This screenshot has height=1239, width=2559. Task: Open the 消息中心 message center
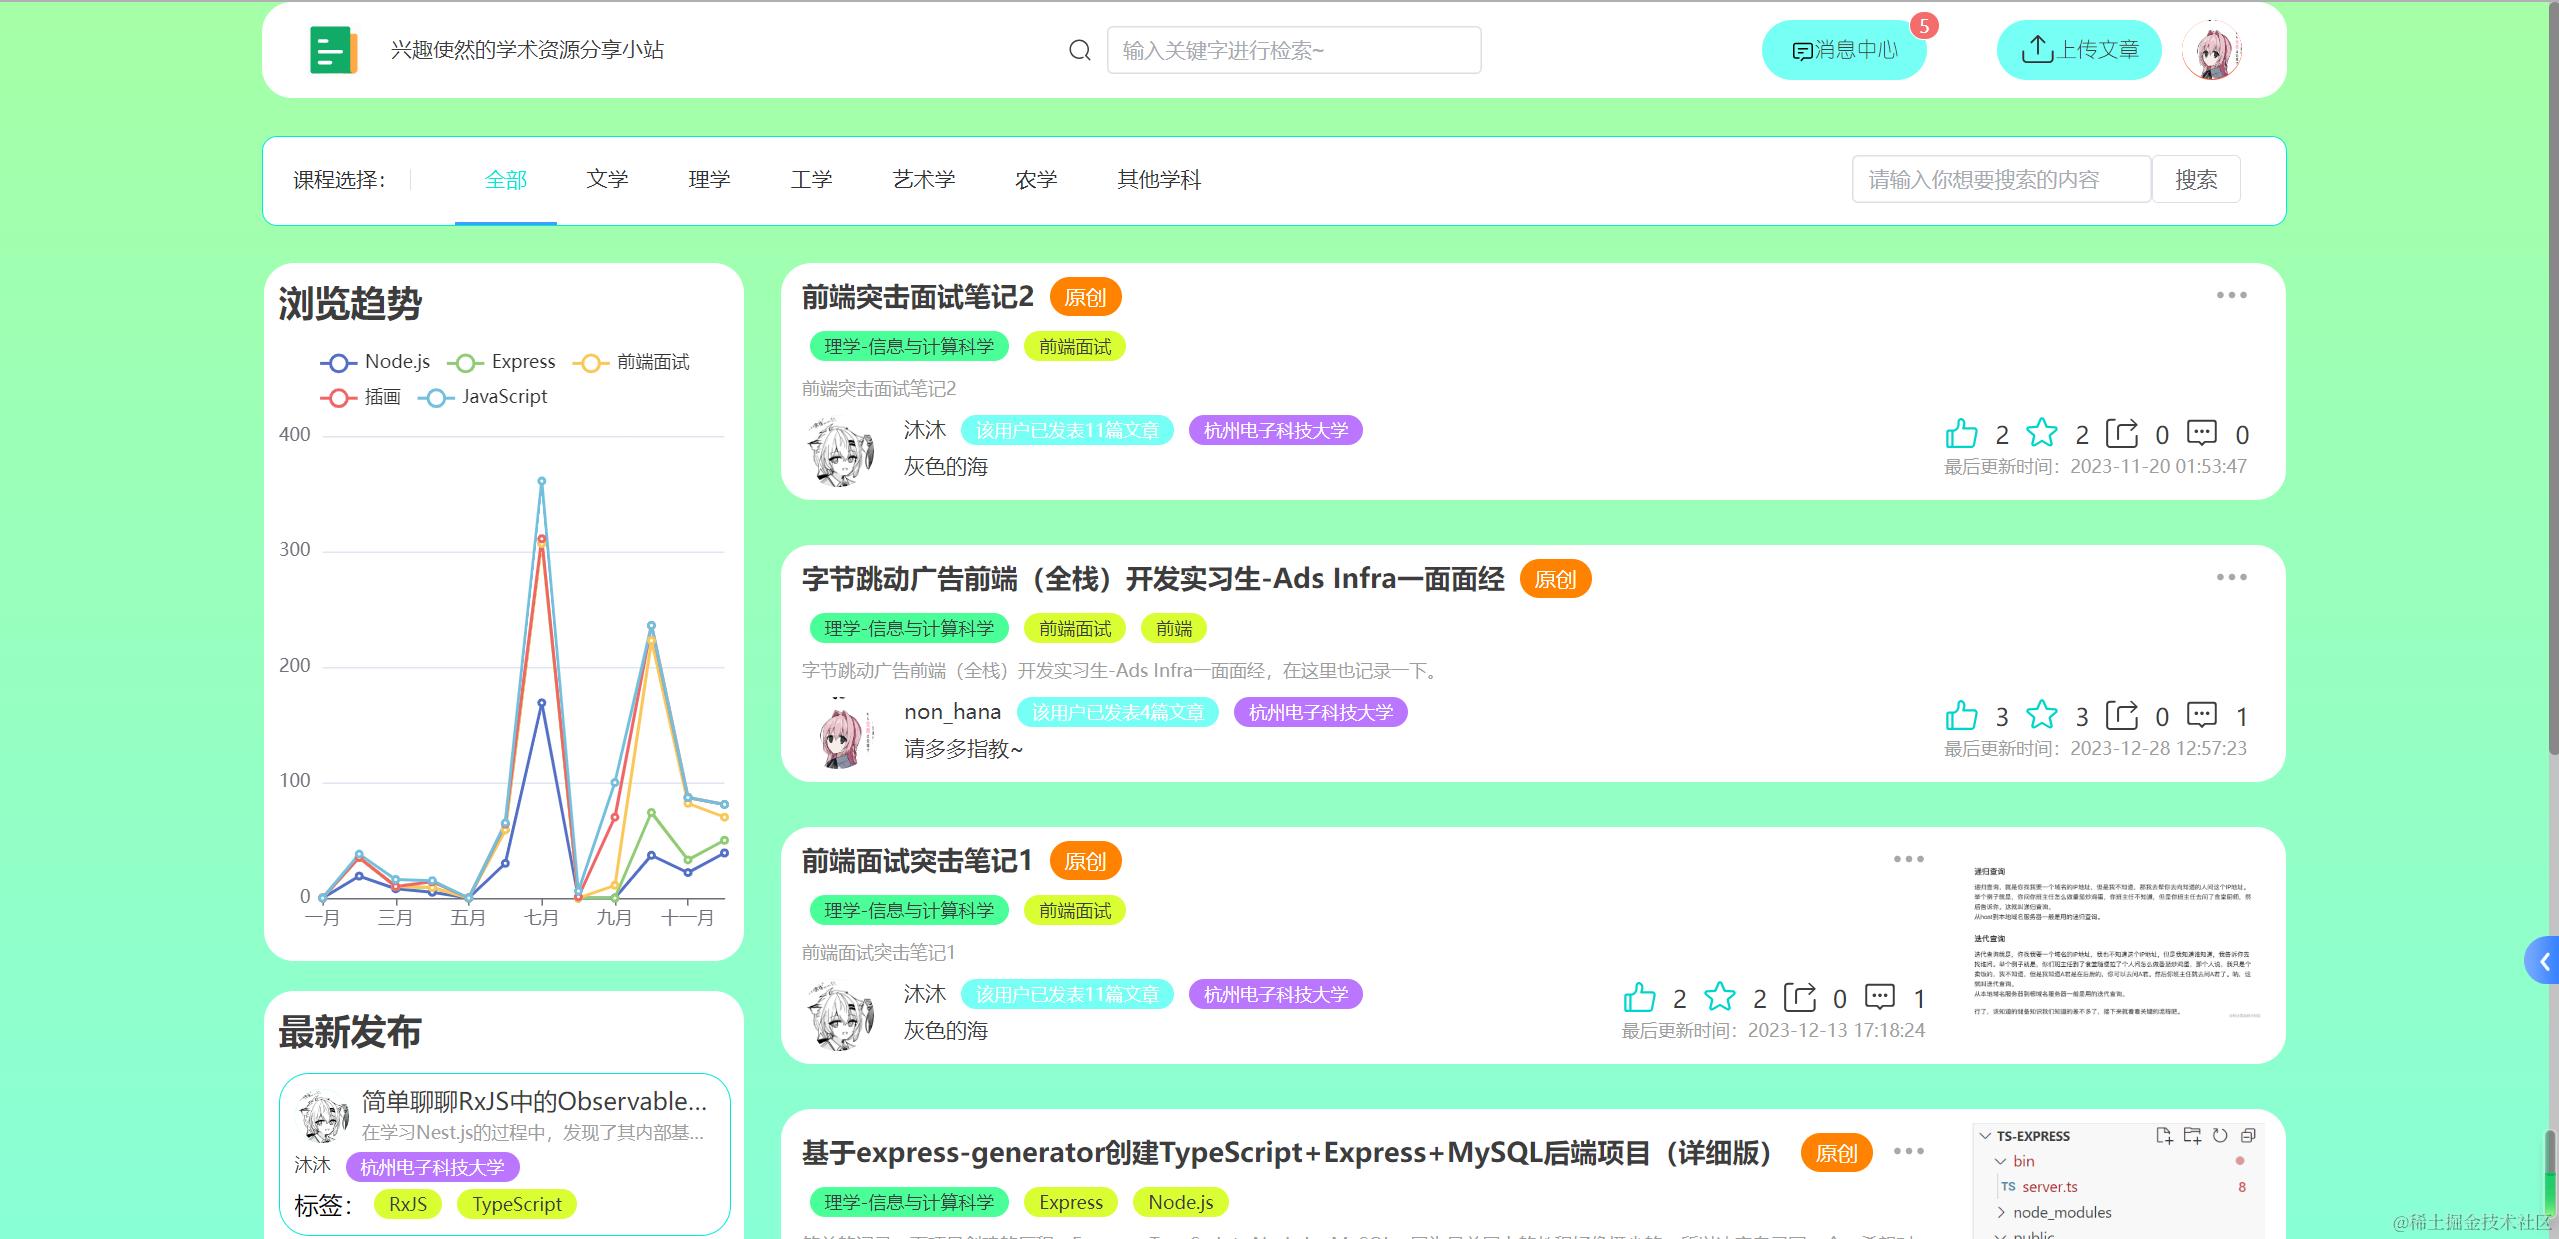click(1845, 50)
